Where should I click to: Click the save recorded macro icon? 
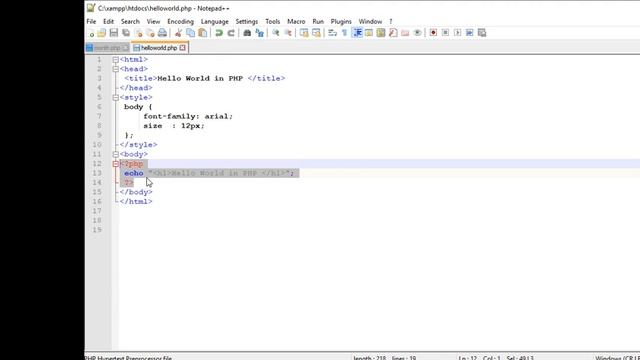482,33
